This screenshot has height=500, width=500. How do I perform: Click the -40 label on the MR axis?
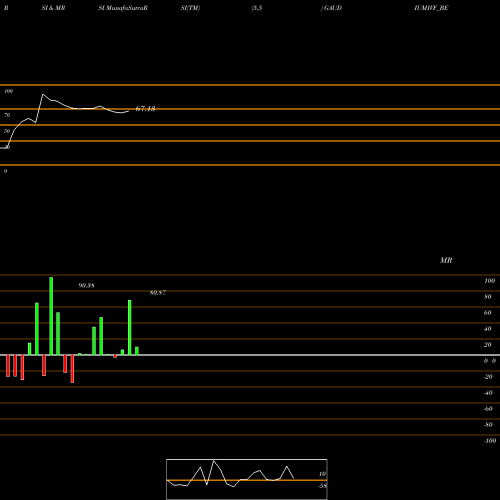click(488, 393)
